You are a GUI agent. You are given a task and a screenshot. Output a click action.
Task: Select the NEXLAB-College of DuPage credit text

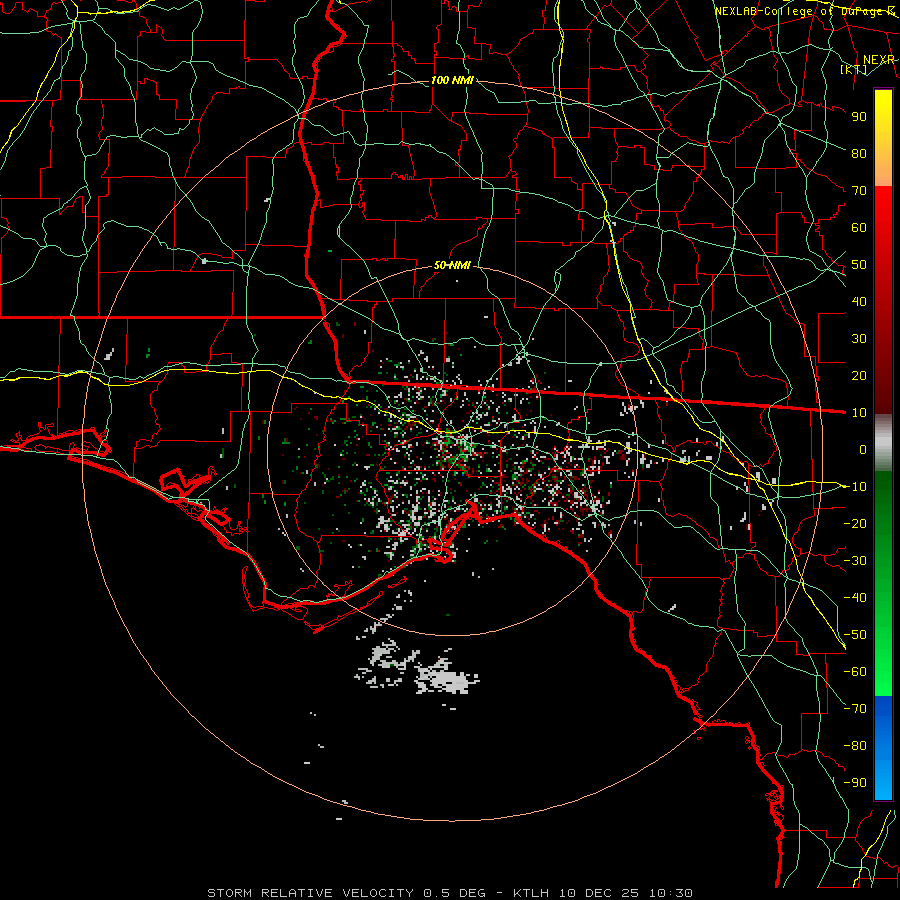[x=804, y=11]
